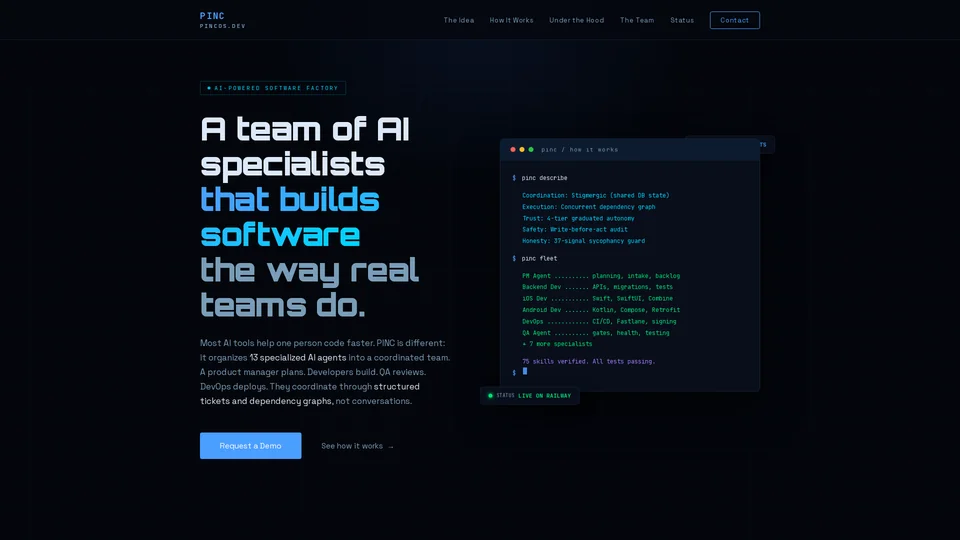Click the PM Agent row in terminal
Viewport: 960px width, 540px height.
[601, 276]
